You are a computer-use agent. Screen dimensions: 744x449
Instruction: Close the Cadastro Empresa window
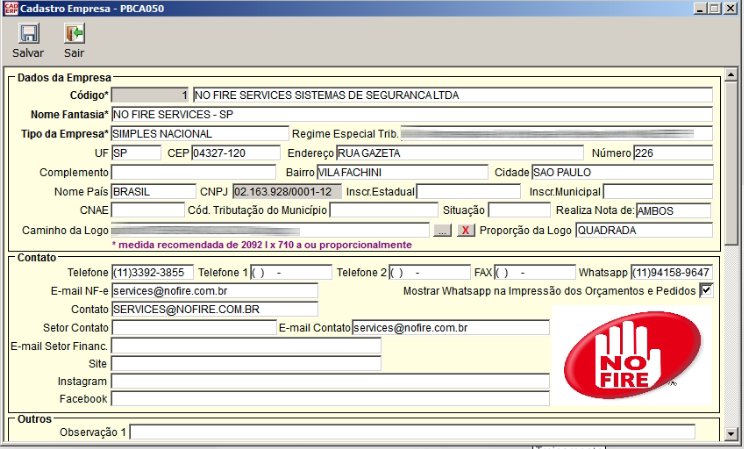pyautogui.click(x=730, y=9)
